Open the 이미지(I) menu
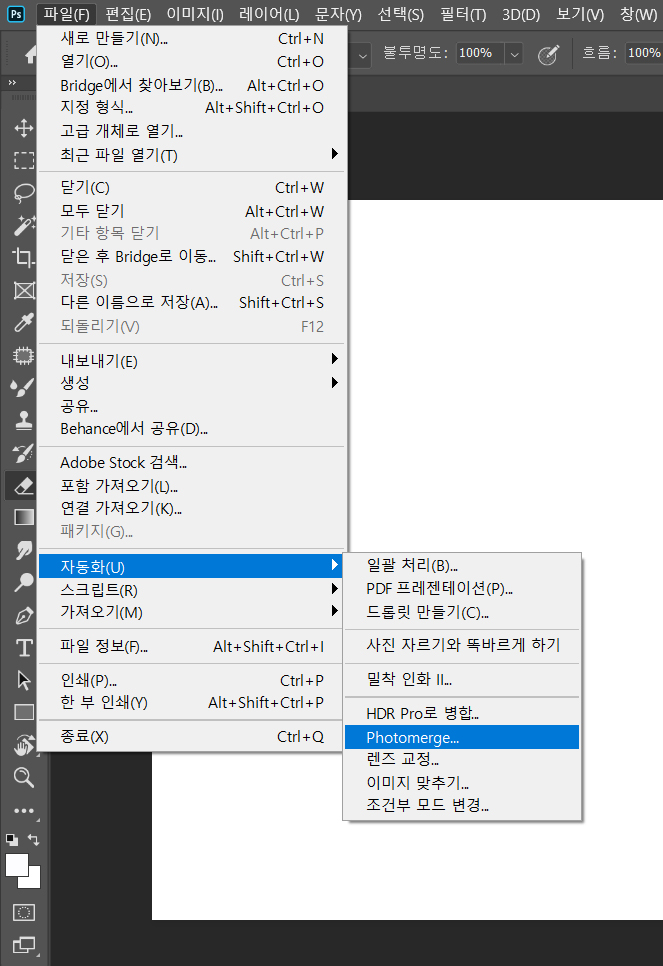 [195, 14]
